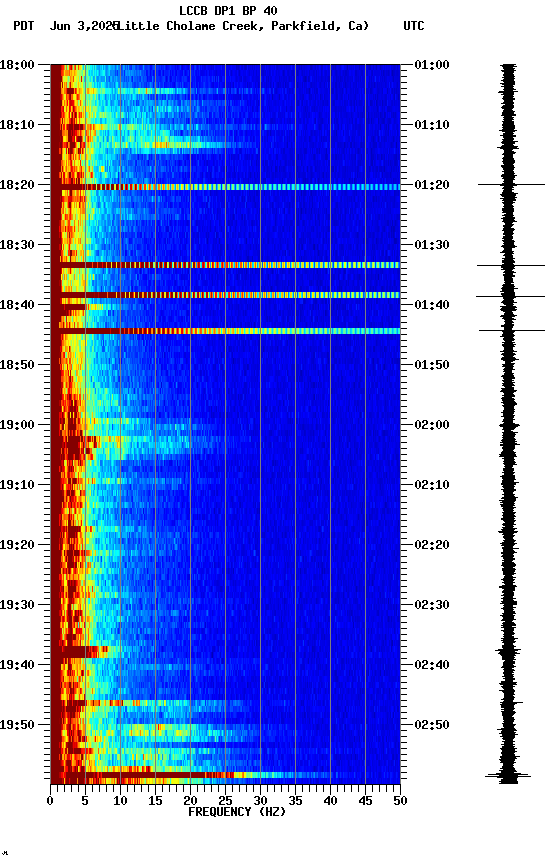552x864 pixels.
Task: Click the 02:20 UTC time label
Action: (x=432, y=546)
